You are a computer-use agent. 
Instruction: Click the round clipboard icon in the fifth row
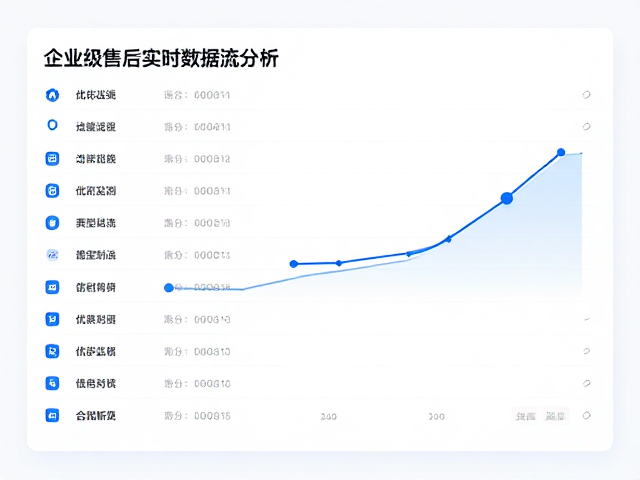click(52, 223)
